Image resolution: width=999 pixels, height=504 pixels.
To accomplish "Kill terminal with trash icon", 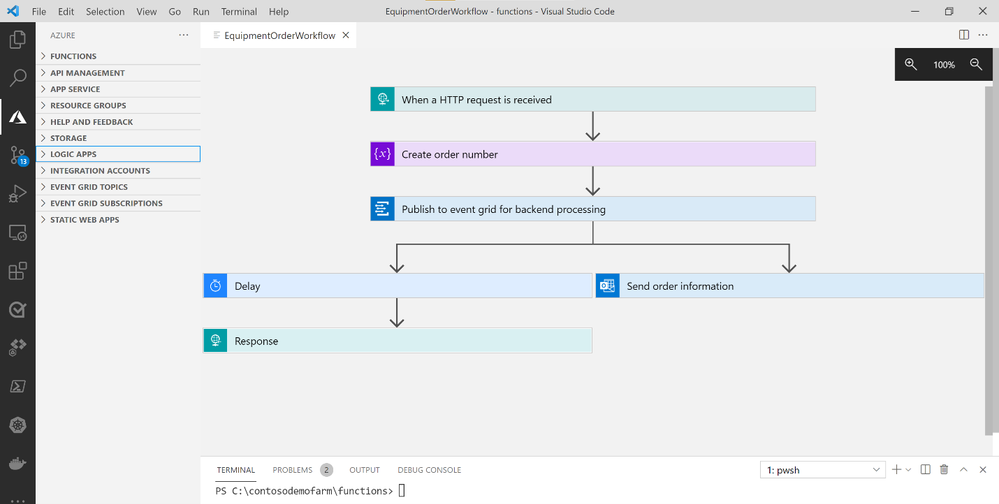I will [944, 470].
